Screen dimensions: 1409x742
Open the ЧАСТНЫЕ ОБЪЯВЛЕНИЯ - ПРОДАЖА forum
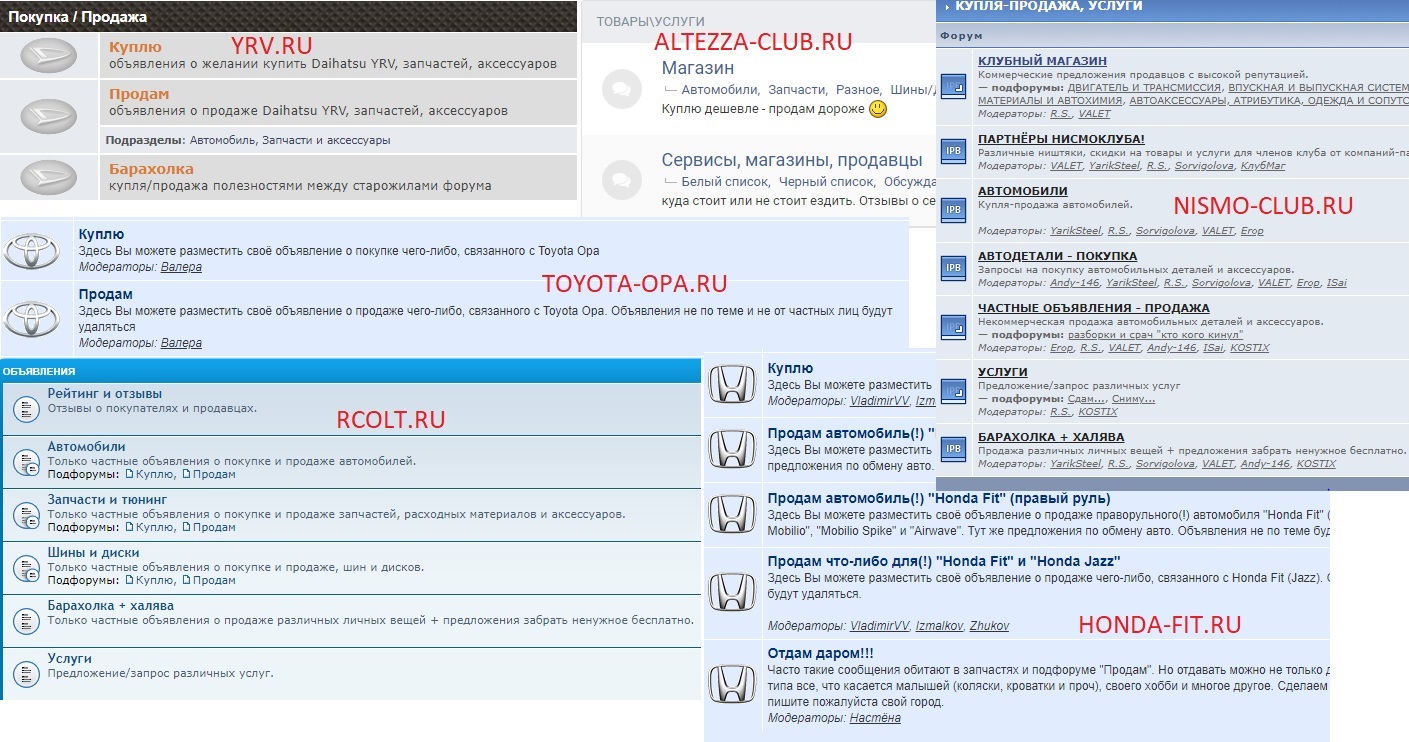coord(1093,308)
